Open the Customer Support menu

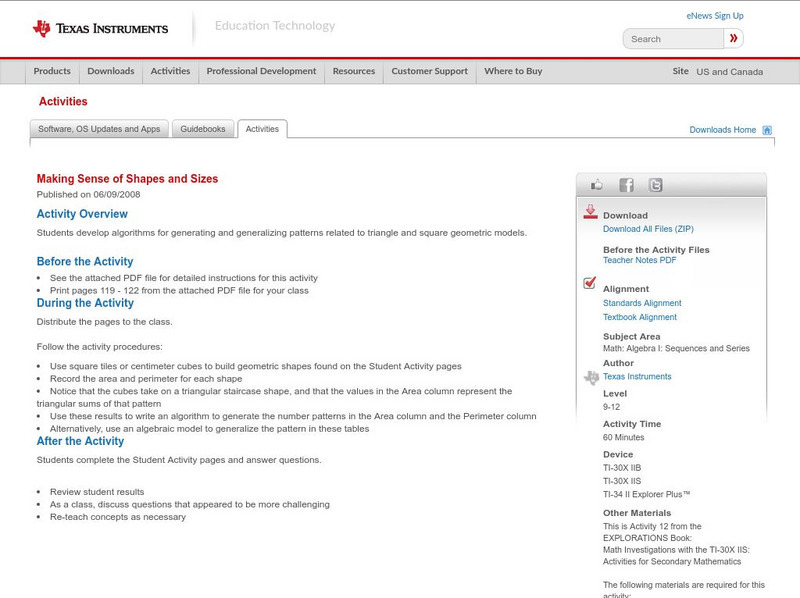point(430,71)
